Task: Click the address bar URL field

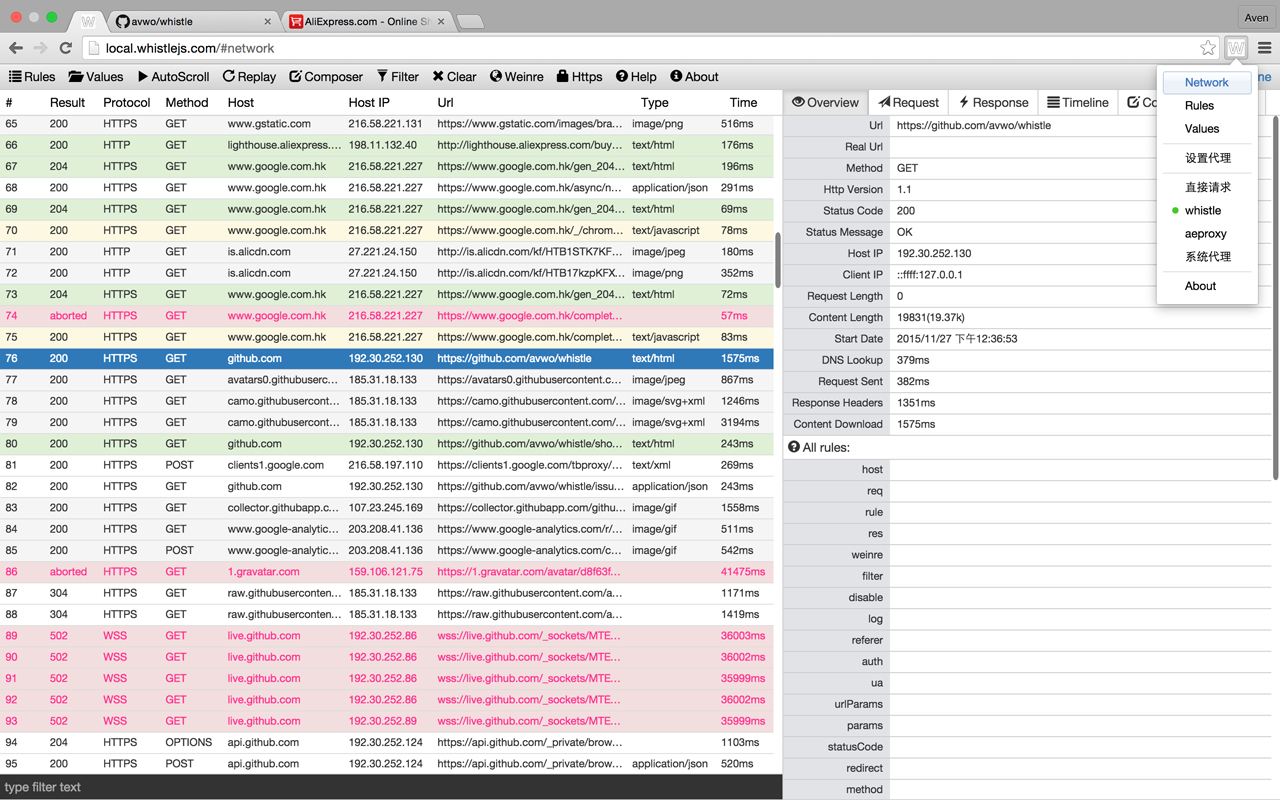Action: (x=640, y=48)
